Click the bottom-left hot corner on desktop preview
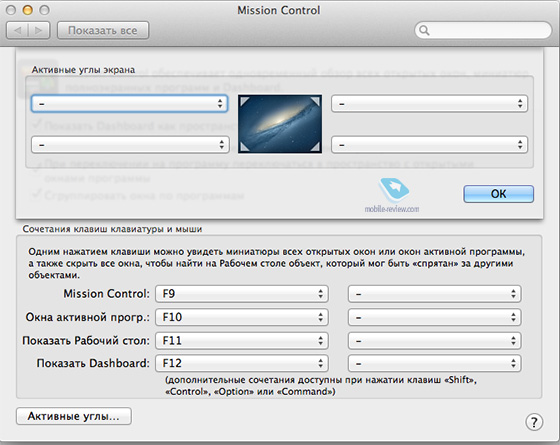560x445 pixels. (x=244, y=147)
